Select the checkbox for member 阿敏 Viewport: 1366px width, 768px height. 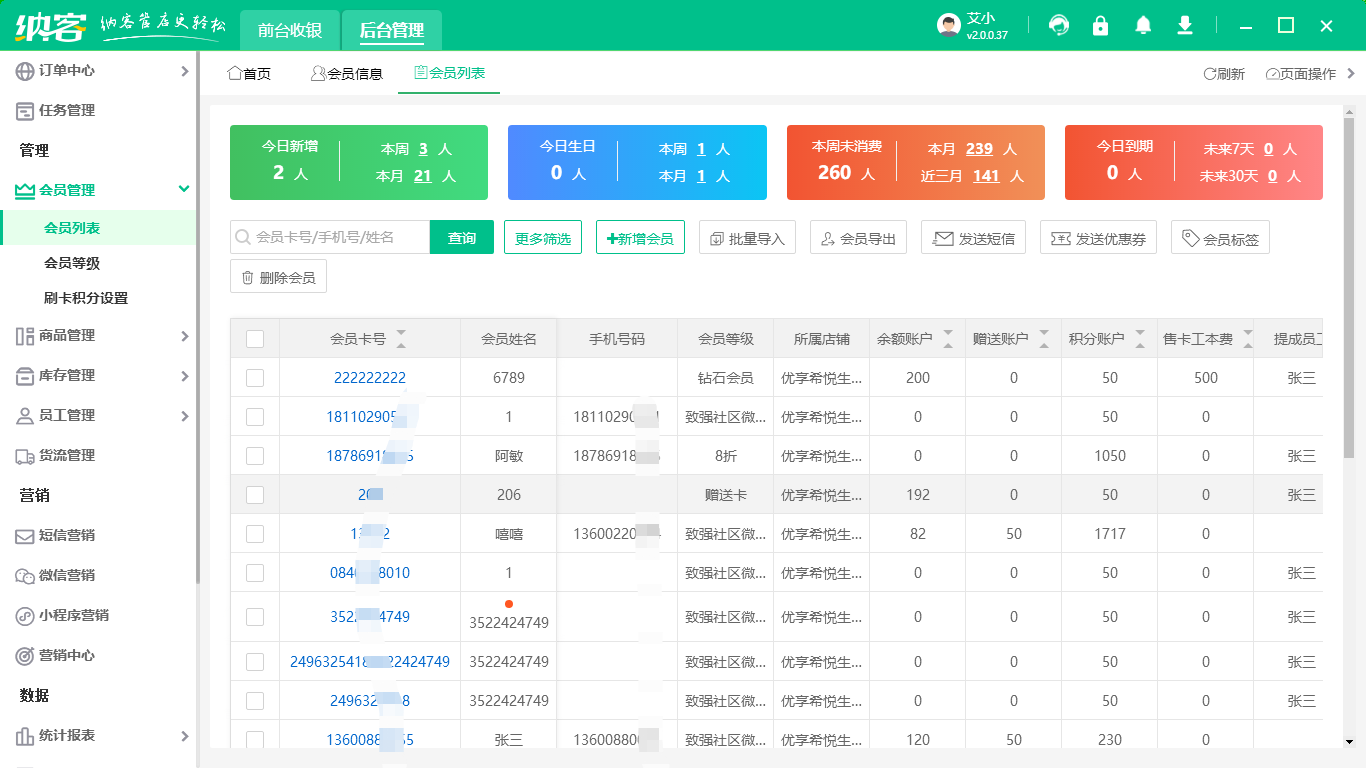[x=255, y=456]
